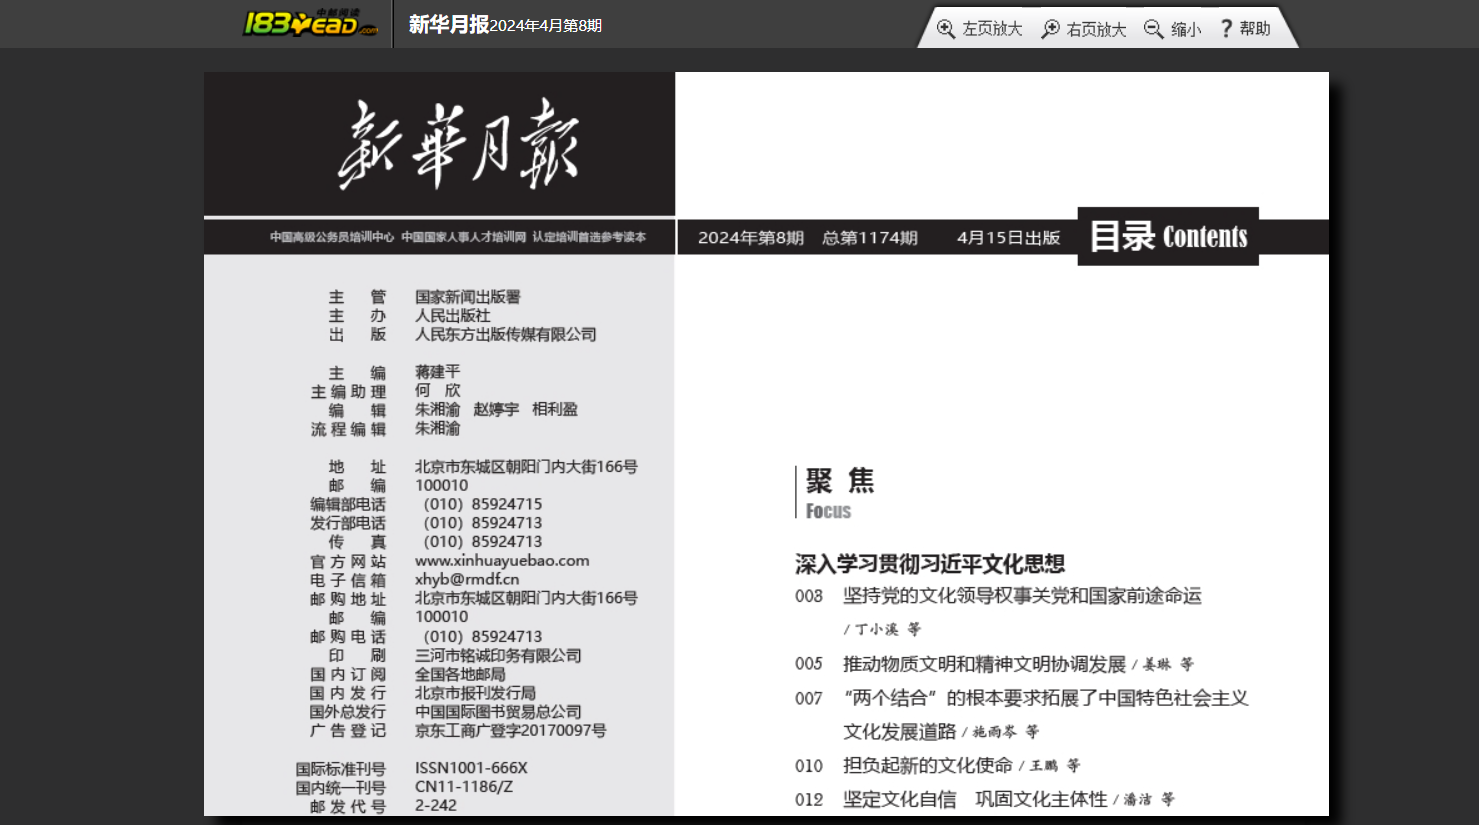Click the 总第1174期 text
1479x825 pixels.
870,238
